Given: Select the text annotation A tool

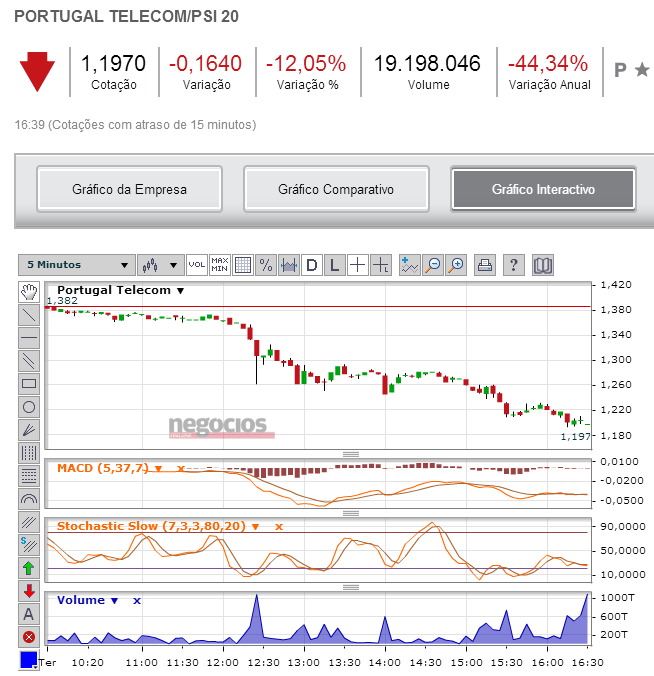Looking at the screenshot, I should (x=29, y=614).
